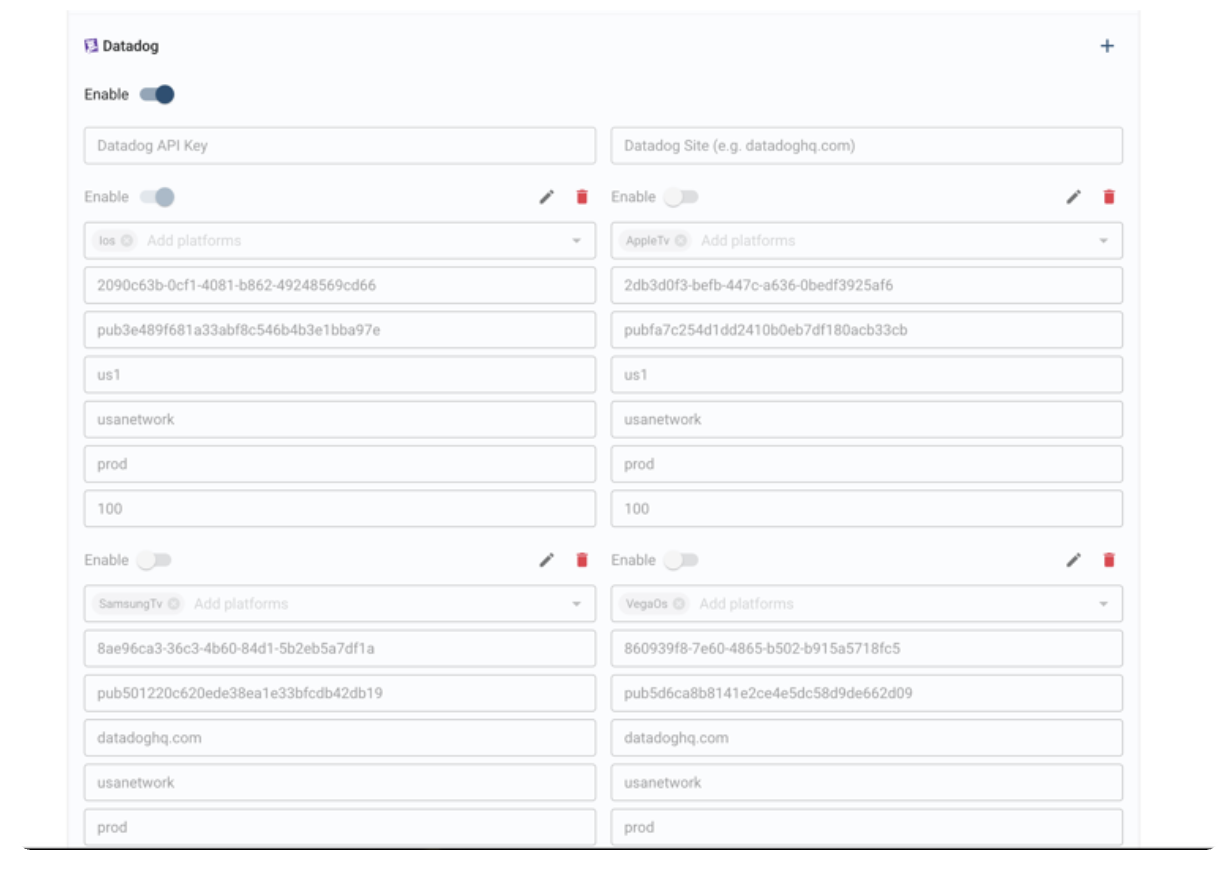Delete the AppleTv platform configuration

click(x=1109, y=197)
